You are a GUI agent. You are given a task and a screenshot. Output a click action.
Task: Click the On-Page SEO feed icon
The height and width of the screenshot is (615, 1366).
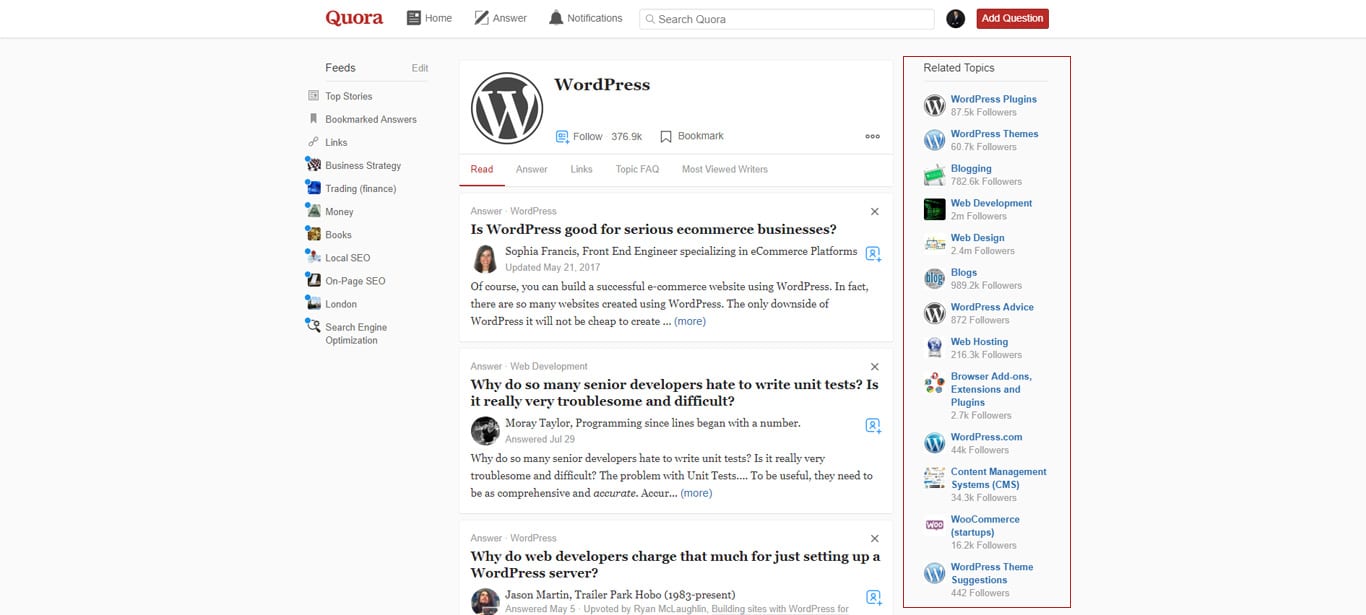tap(314, 279)
